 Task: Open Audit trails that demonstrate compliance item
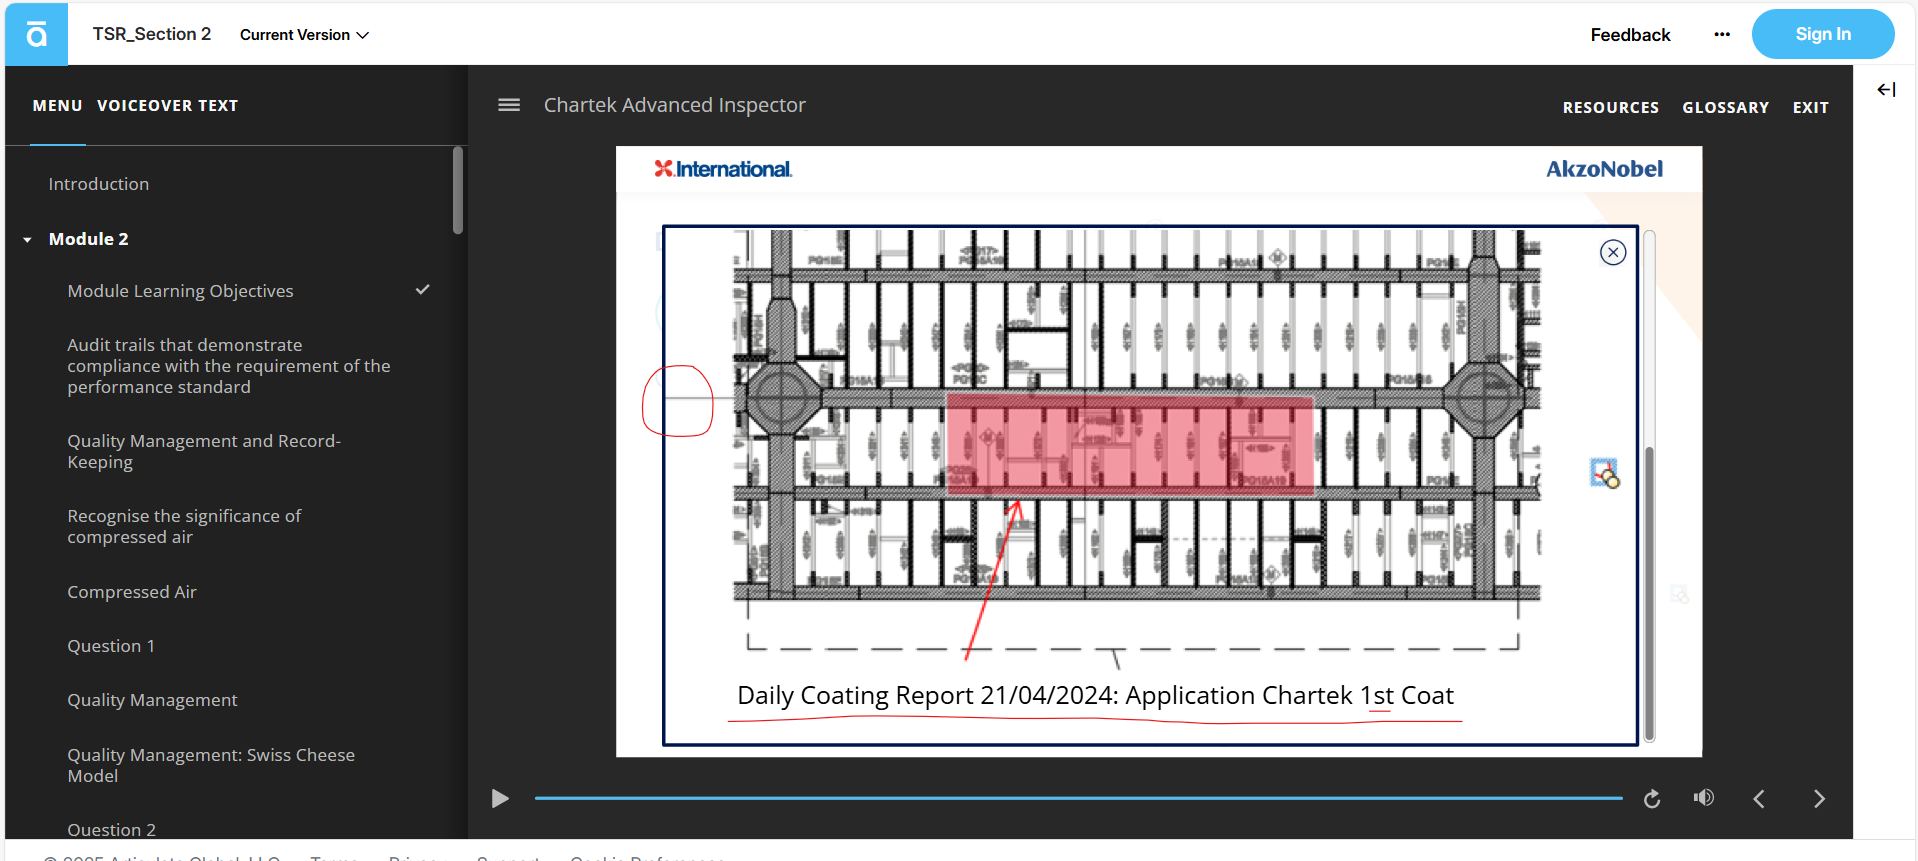tap(229, 366)
